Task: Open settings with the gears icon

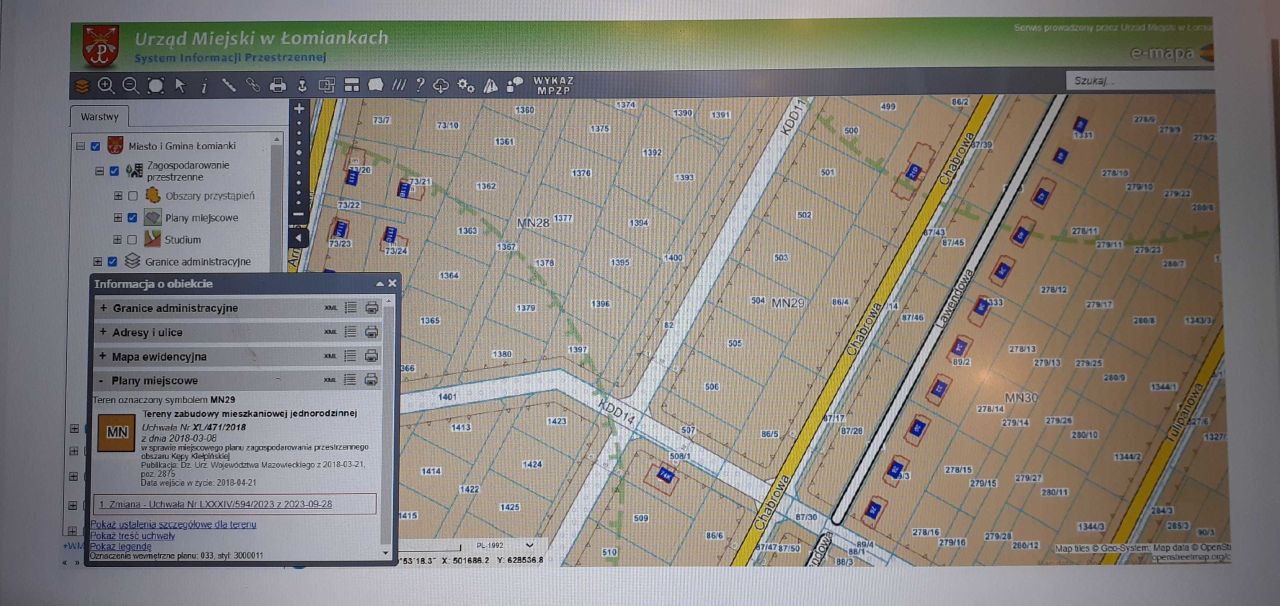Action: [x=466, y=86]
